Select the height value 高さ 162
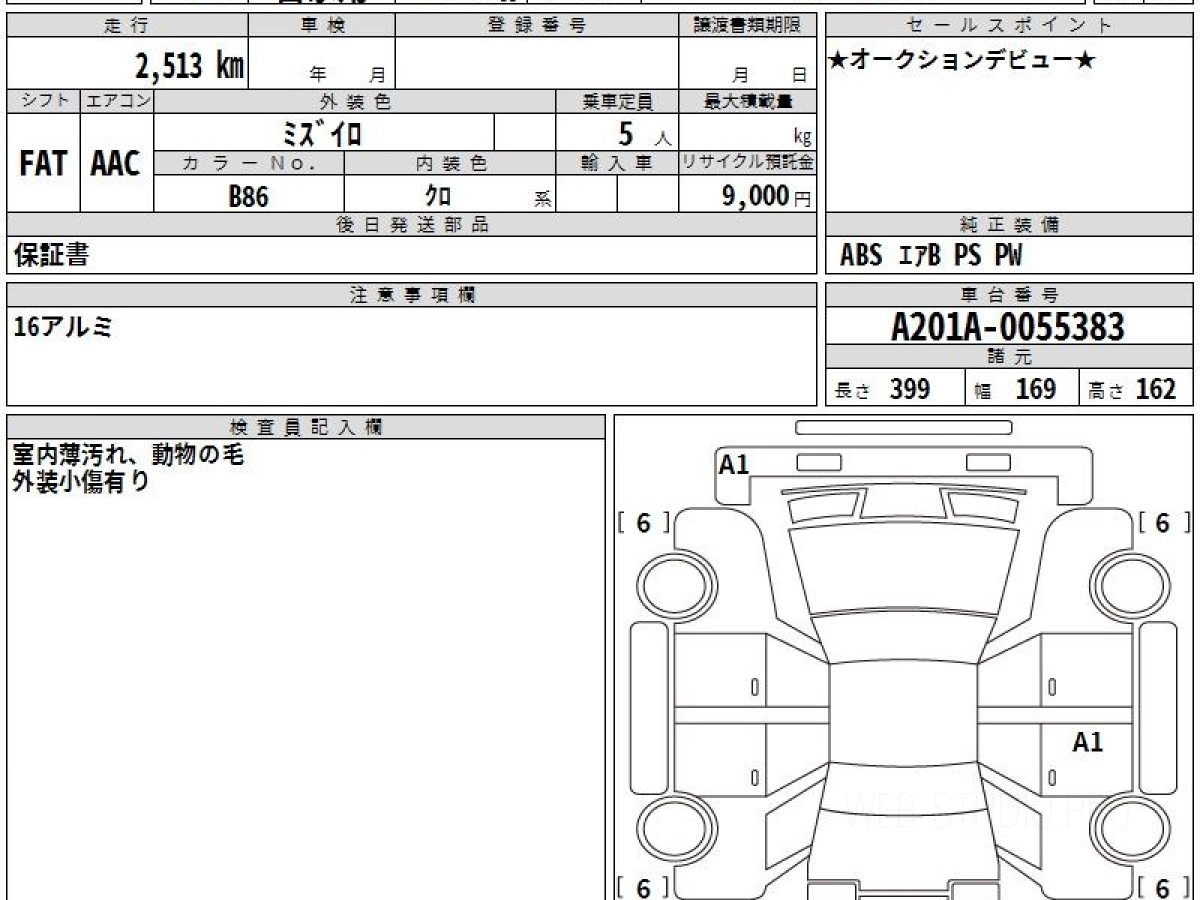1200x900 pixels. point(1133,389)
